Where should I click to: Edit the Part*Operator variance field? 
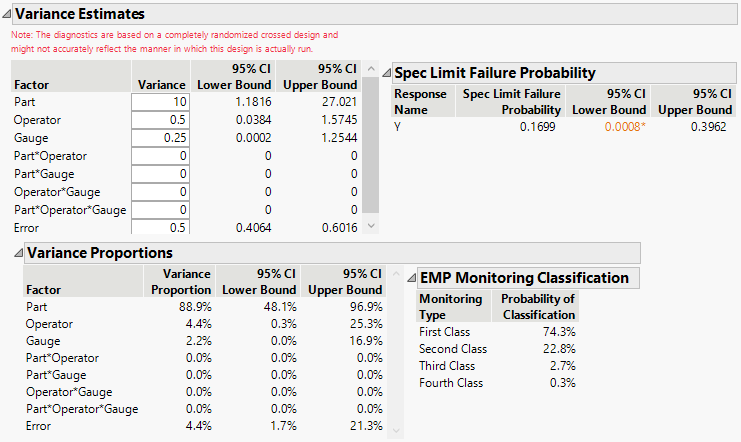[x=159, y=156]
